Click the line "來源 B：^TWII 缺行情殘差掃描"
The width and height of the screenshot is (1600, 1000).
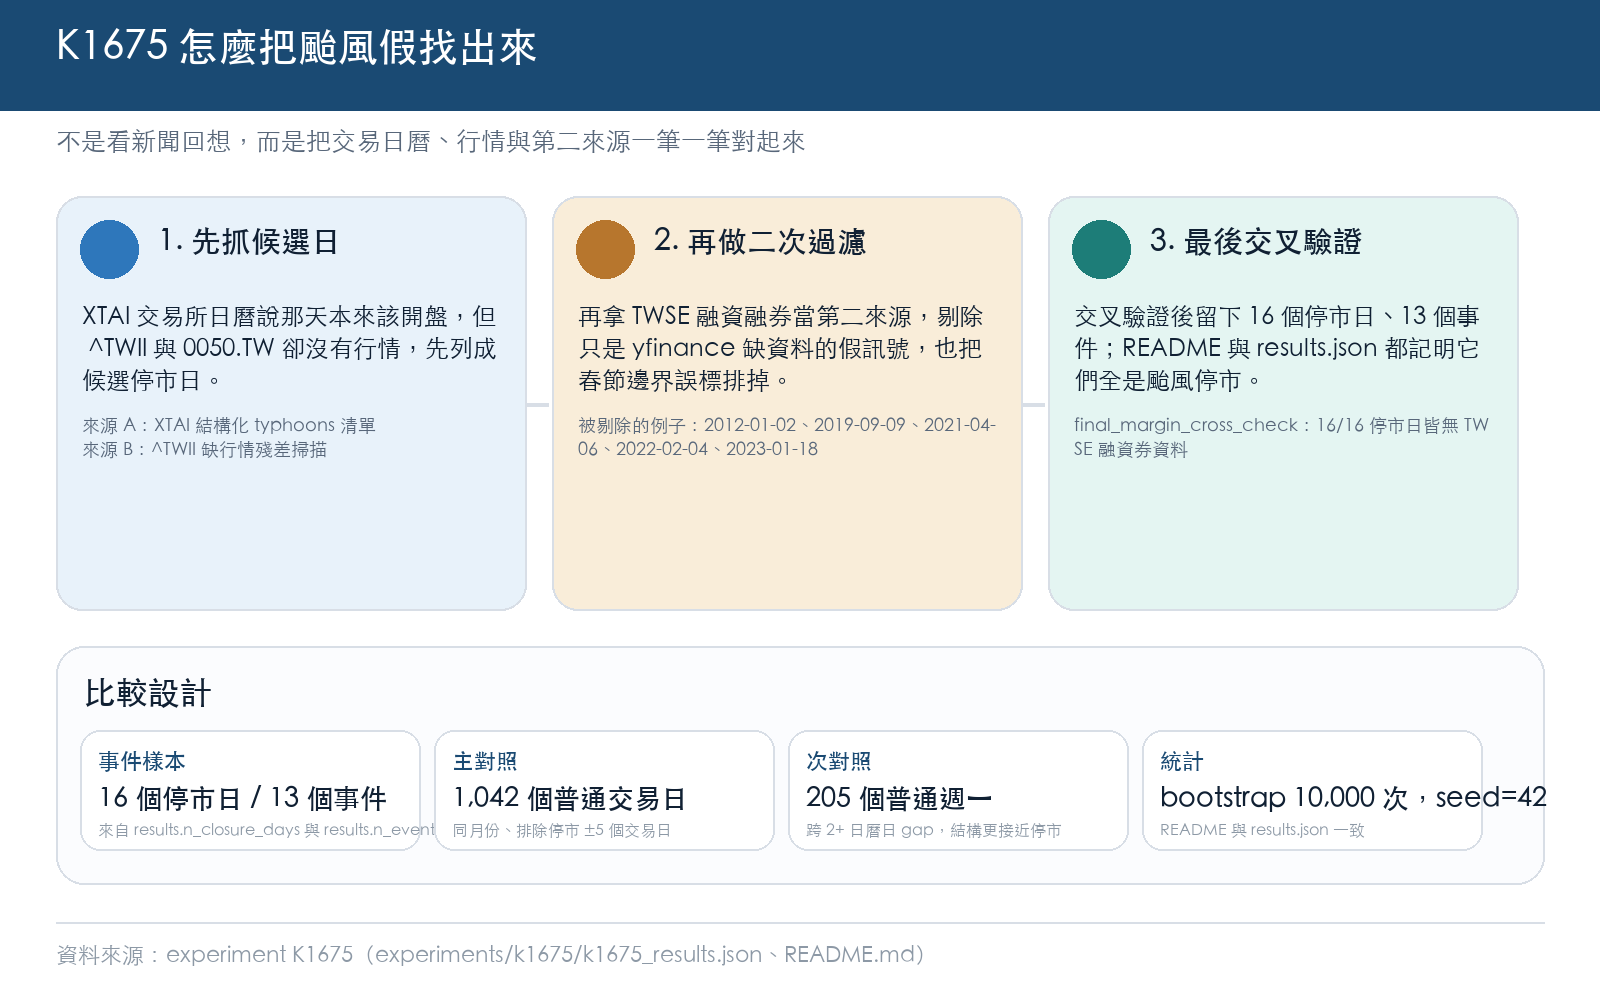tap(204, 450)
